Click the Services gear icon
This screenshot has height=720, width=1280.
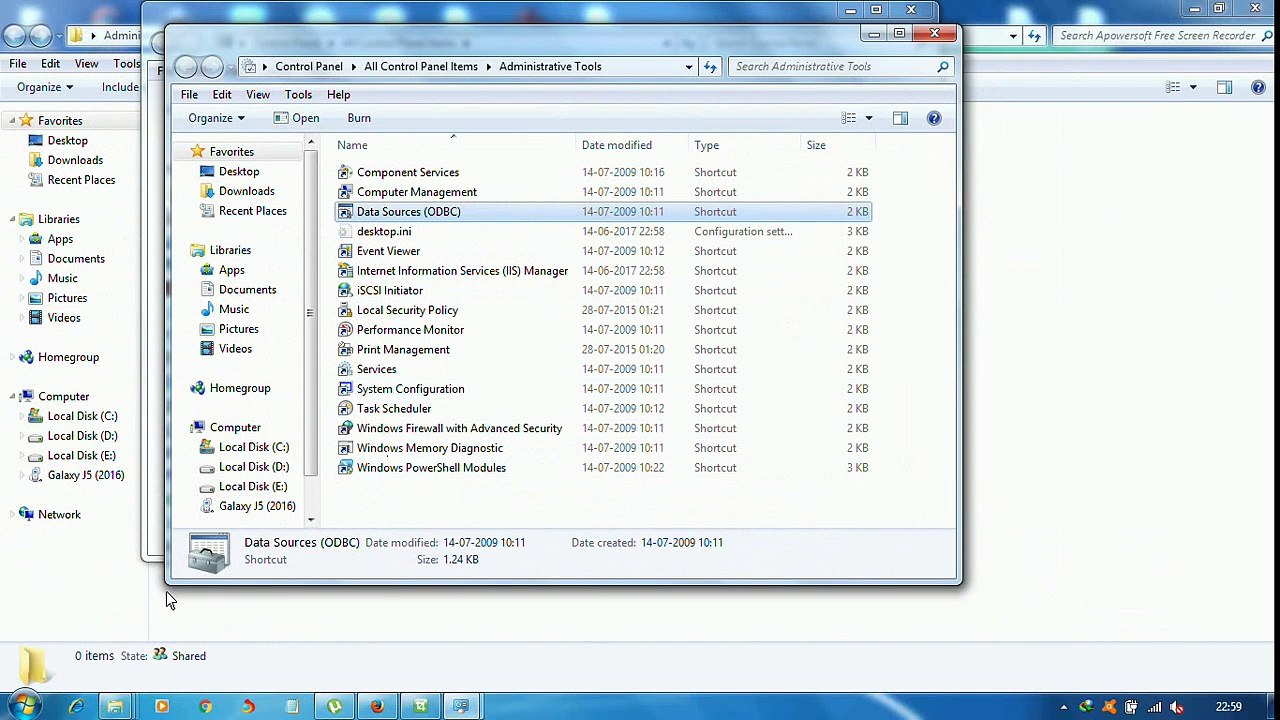click(345, 369)
